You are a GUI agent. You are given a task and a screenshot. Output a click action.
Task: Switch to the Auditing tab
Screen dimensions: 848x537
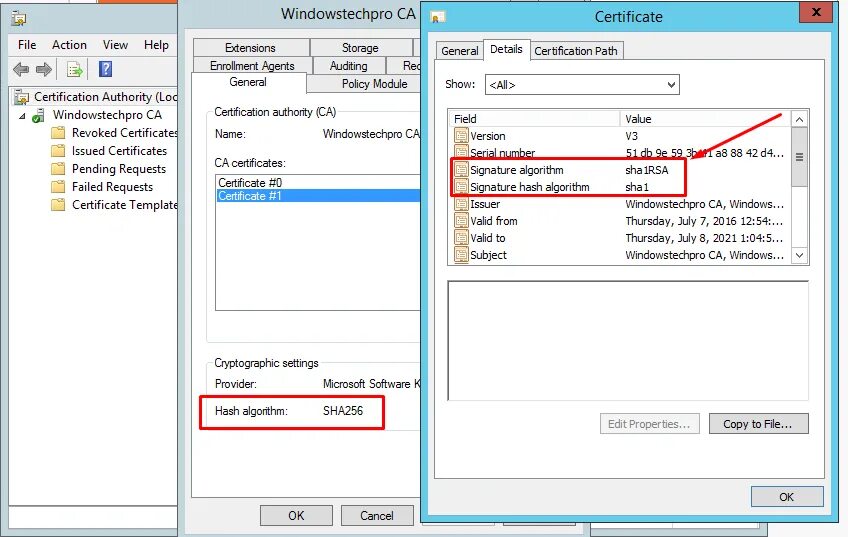click(x=349, y=65)
